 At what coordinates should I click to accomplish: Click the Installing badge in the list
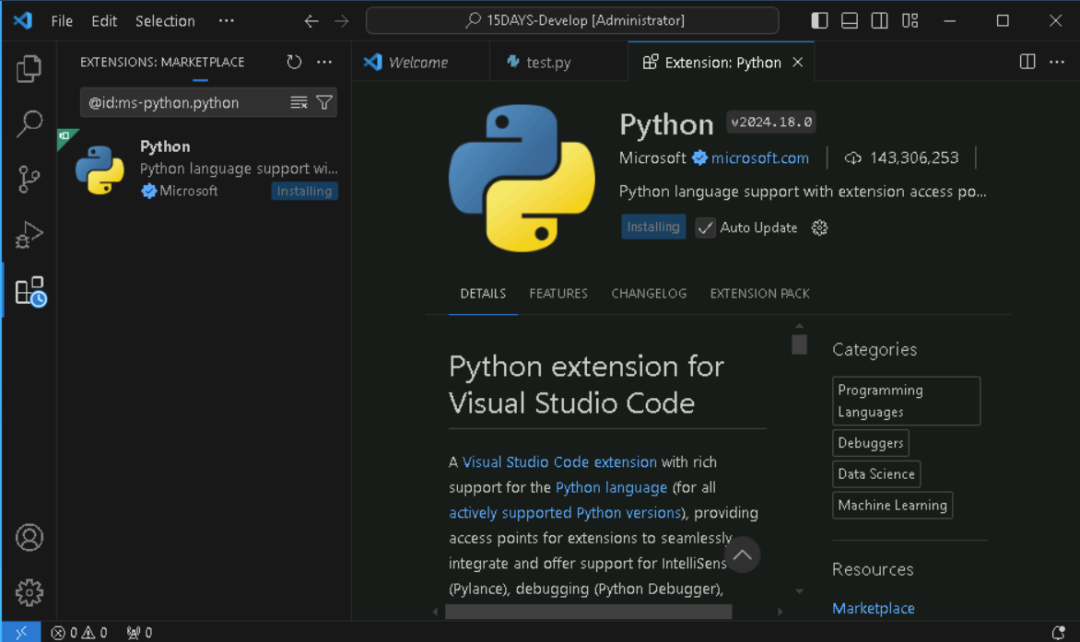click(304, 191)
